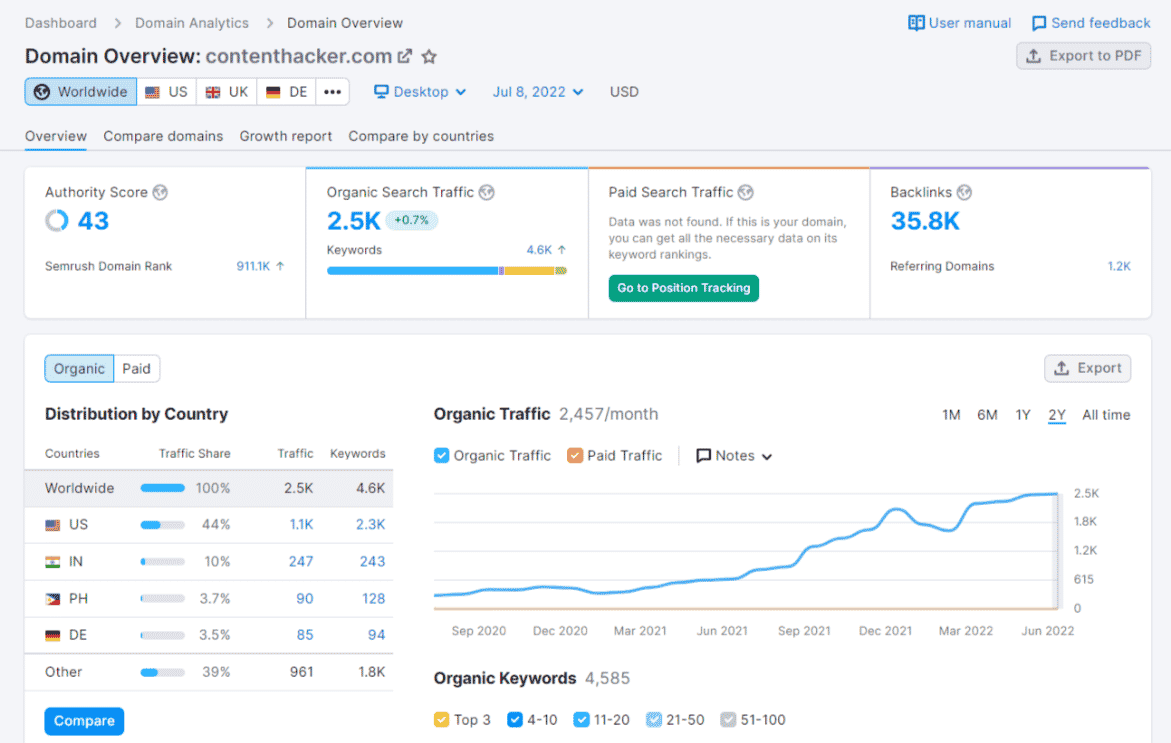
Task: Click the US traffic share bar
Action: (x=163, y=525)
